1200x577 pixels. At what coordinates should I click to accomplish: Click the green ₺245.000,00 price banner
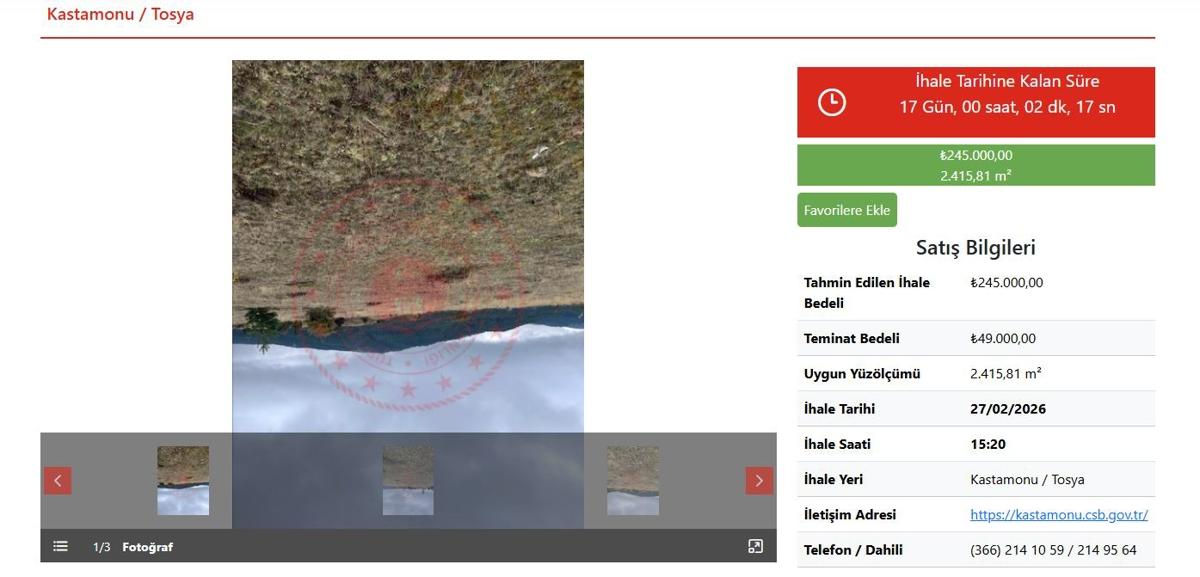[x=976, y=165]
